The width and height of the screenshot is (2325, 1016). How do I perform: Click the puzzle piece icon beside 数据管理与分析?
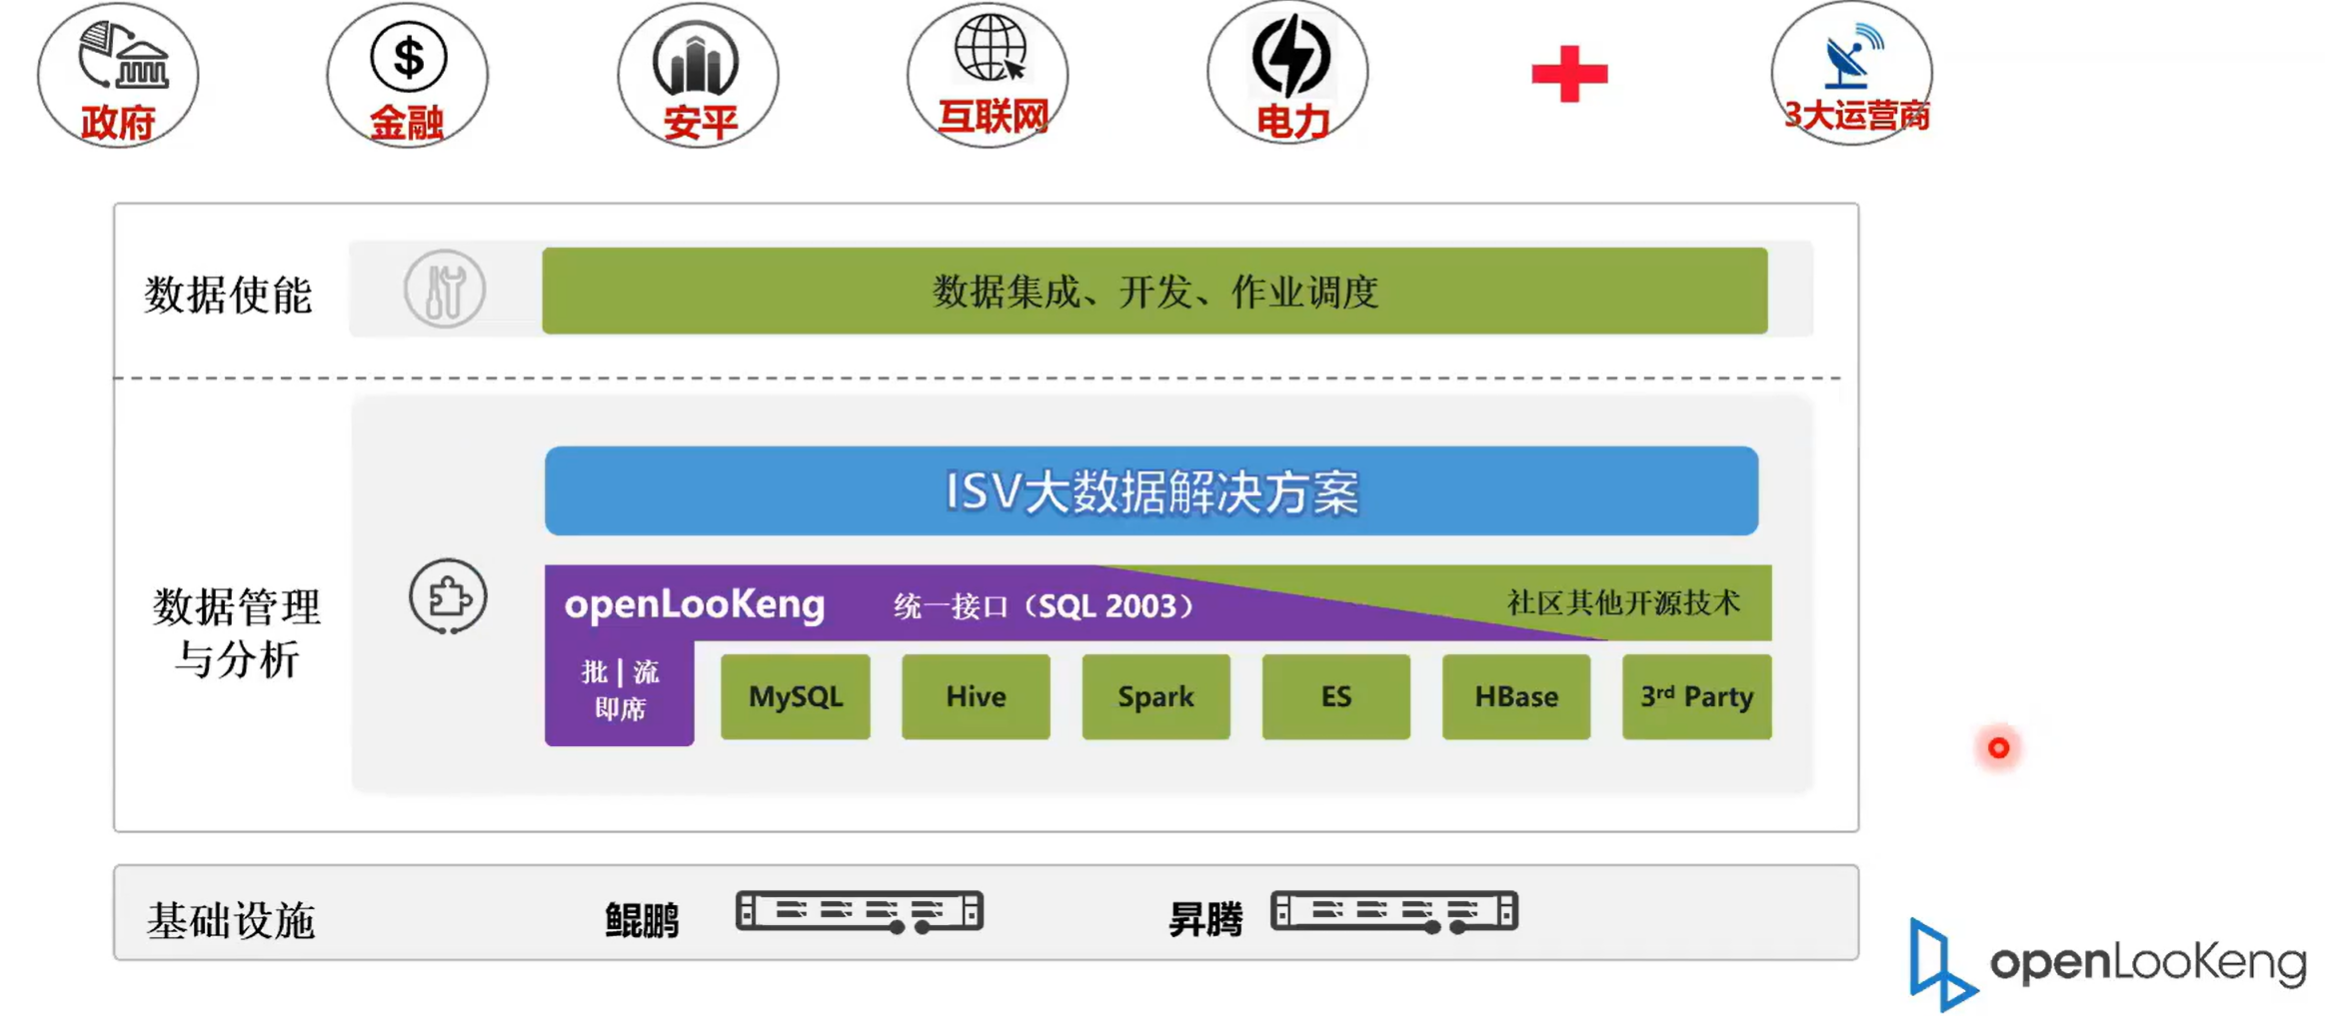point(448,597)
